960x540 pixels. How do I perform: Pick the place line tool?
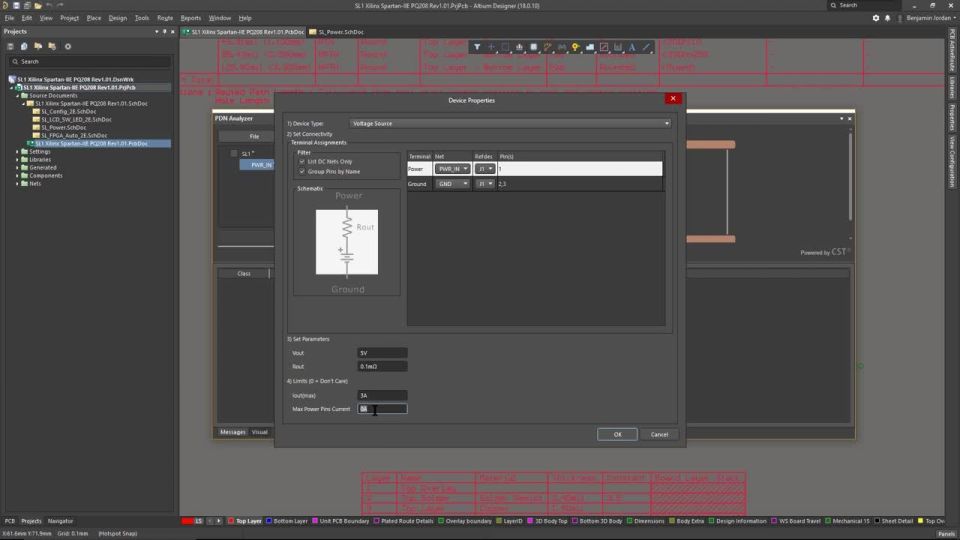[646, 47]
